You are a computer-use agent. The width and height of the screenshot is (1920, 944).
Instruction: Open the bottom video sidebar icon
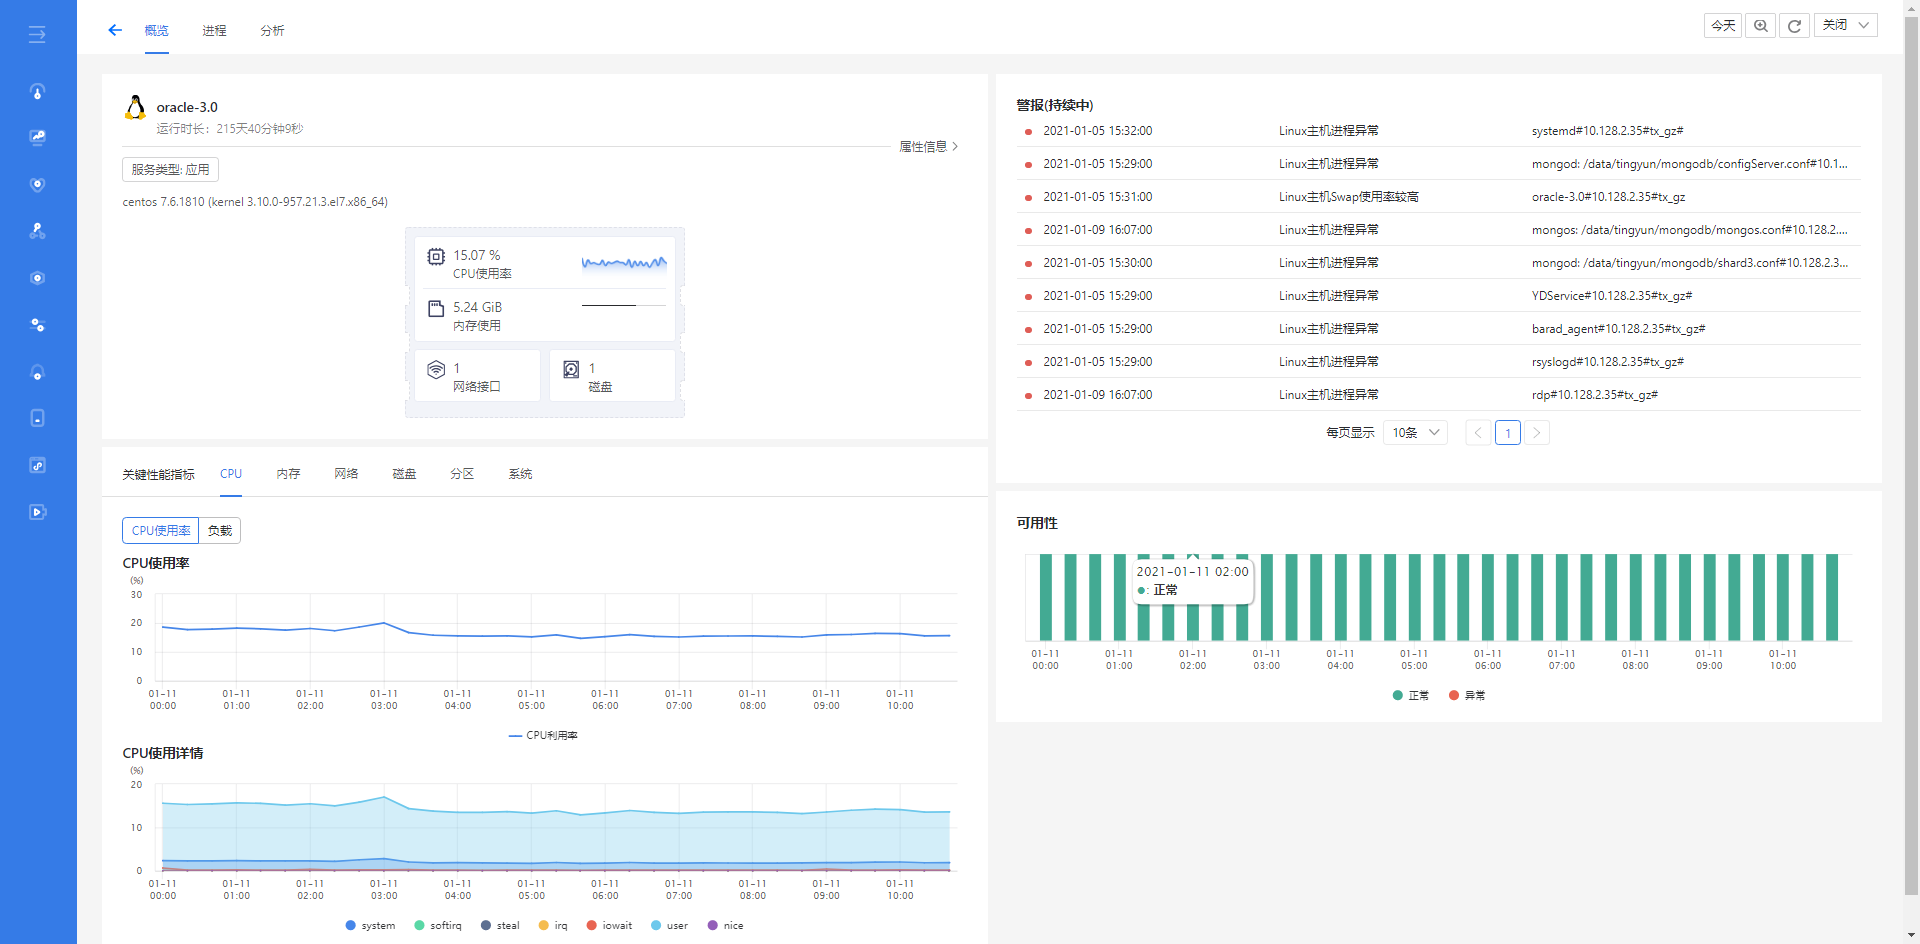[37, 512]
